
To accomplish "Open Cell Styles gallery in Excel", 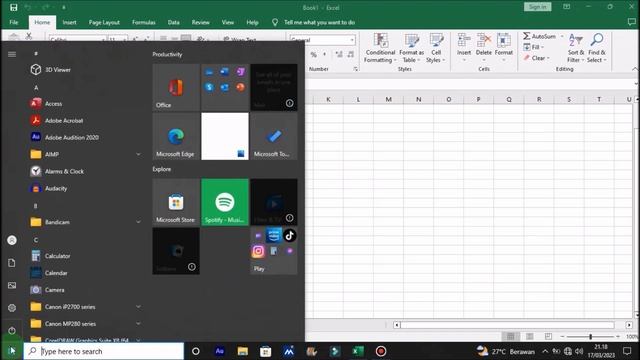I will click(436, 48).
